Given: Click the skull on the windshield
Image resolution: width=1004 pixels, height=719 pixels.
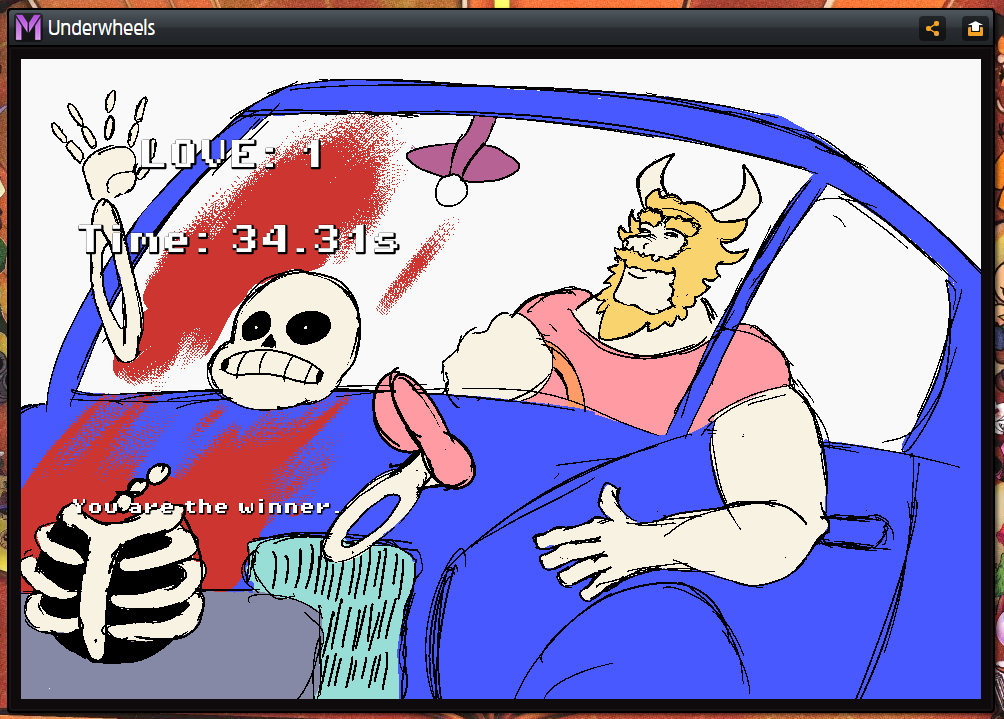Looking at the screenshot, I should click(x=284, y=340).
